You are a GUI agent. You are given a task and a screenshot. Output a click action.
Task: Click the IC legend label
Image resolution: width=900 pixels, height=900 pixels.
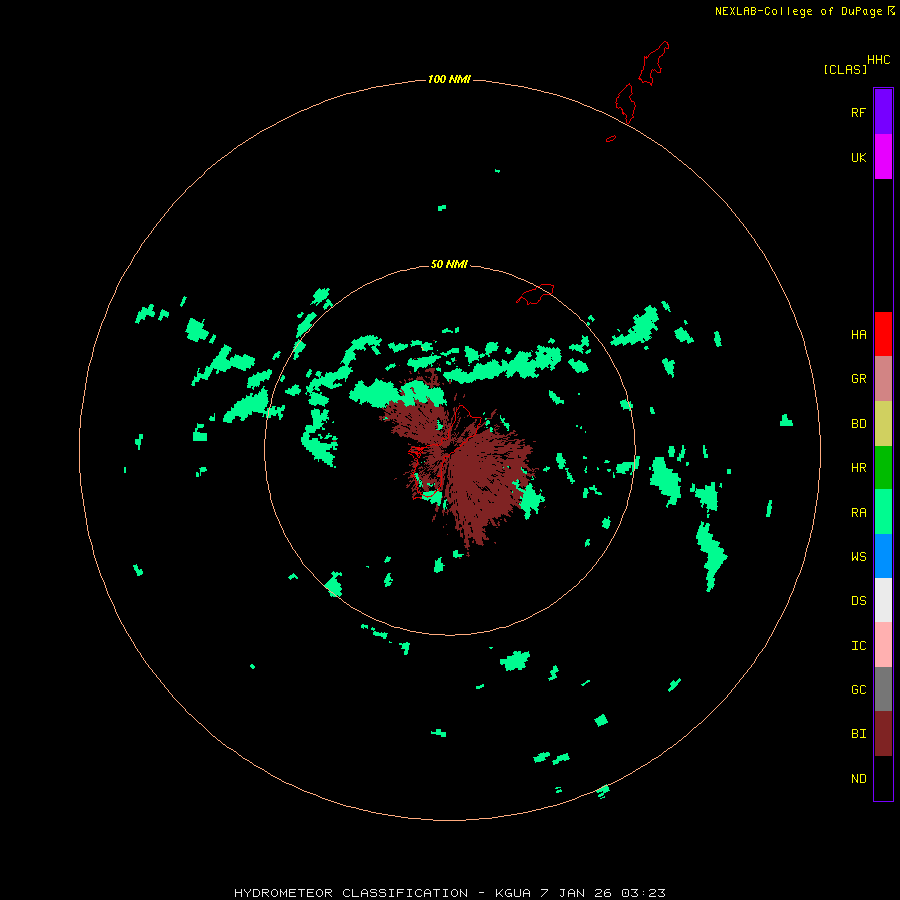click(x=858, y=645)
